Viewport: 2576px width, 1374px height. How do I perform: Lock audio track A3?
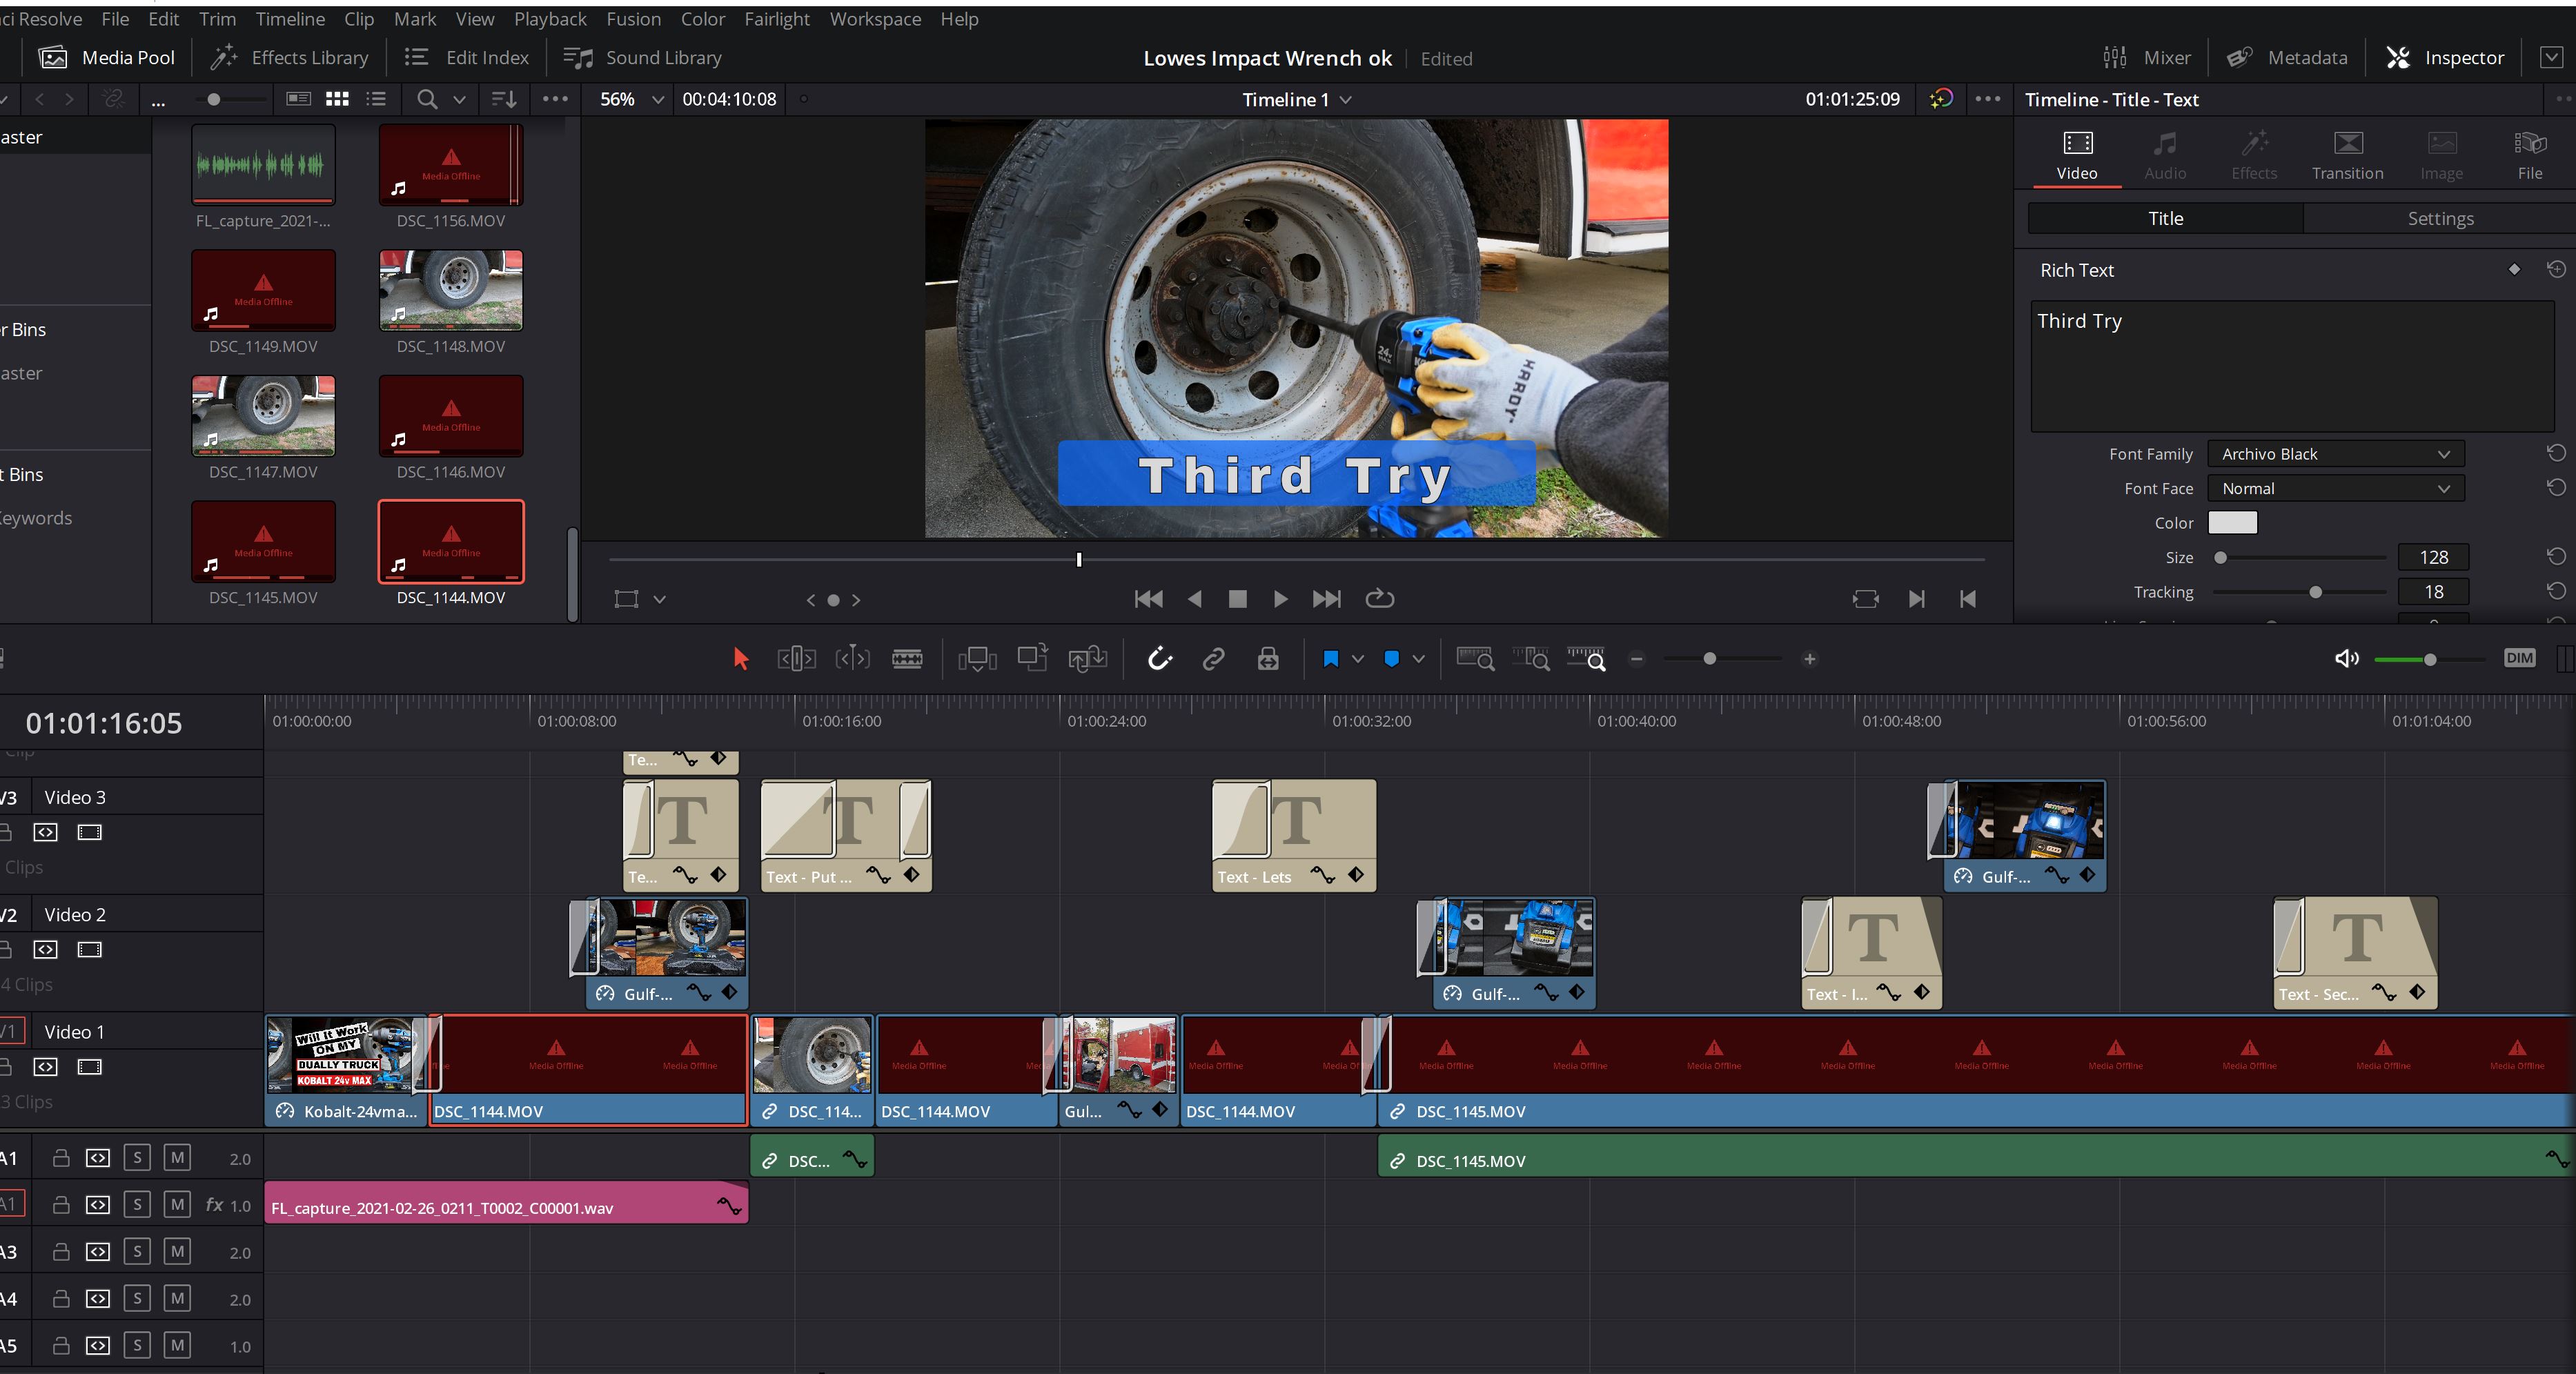tap(60, 1251)
